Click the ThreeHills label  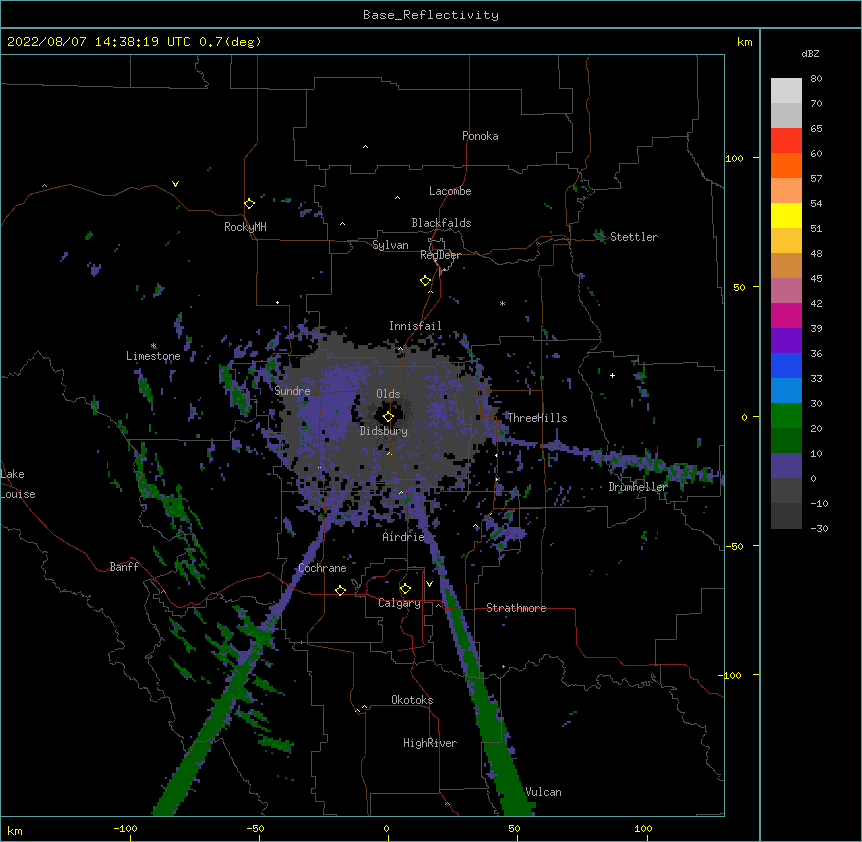point(537,418)
